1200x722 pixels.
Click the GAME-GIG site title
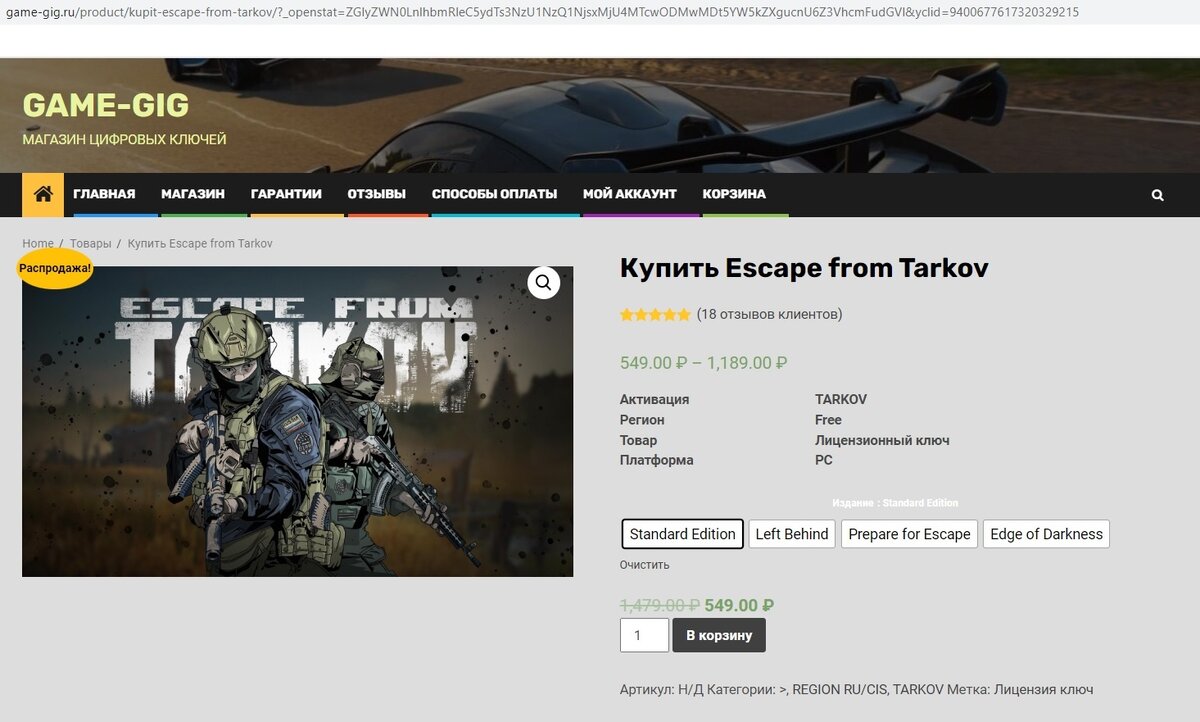(106, 105)
